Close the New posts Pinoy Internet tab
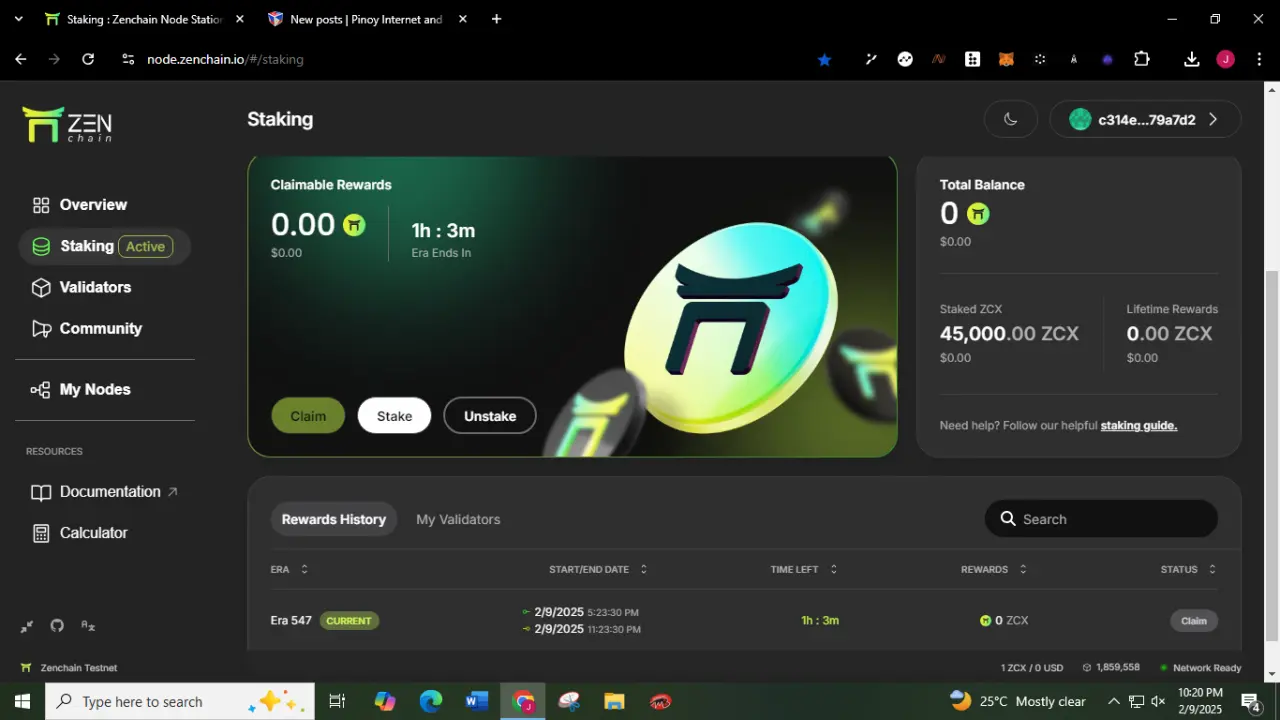This screenshot has width=1280, height=720. coord(462,19)
